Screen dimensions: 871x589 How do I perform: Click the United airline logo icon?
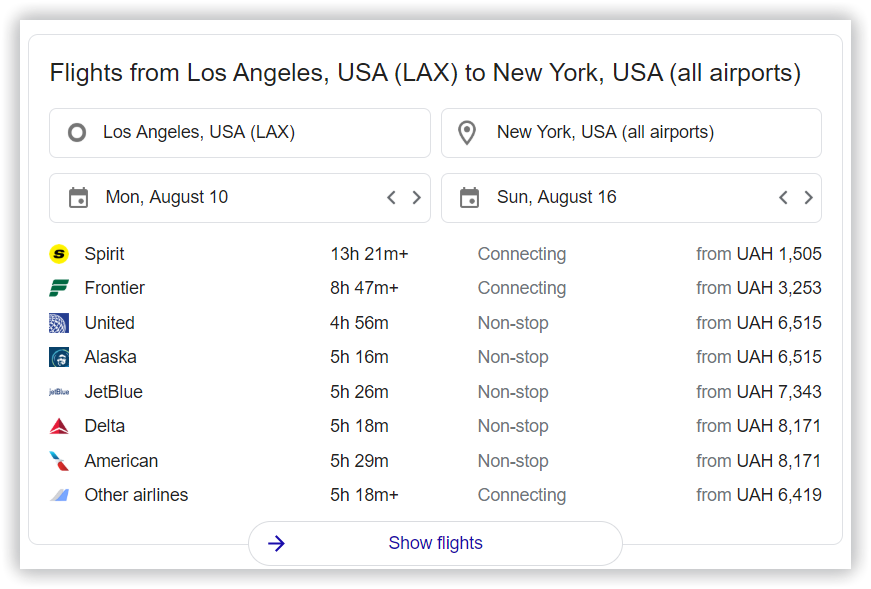59,323
